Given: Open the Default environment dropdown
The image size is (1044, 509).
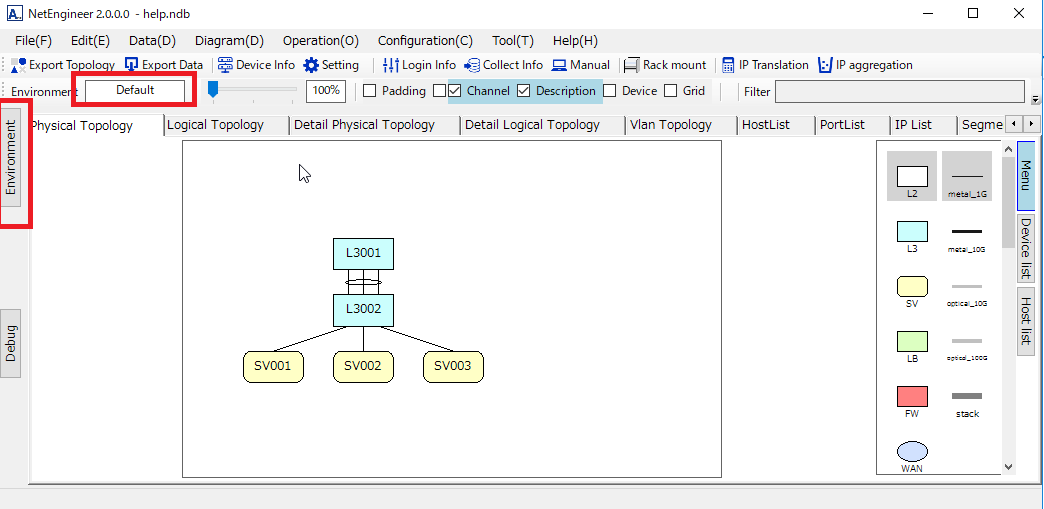Looking at the screenshot, I should pos(135,90).
